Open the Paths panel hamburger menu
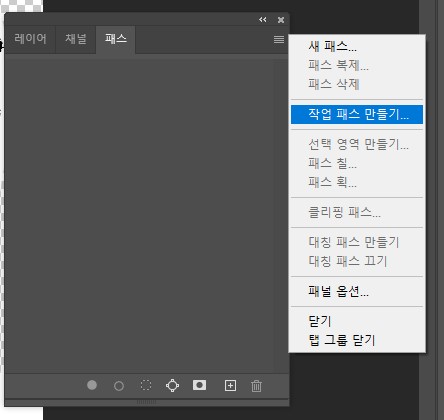The height and width of the screenshot is (420, 444). coord(279,40)
